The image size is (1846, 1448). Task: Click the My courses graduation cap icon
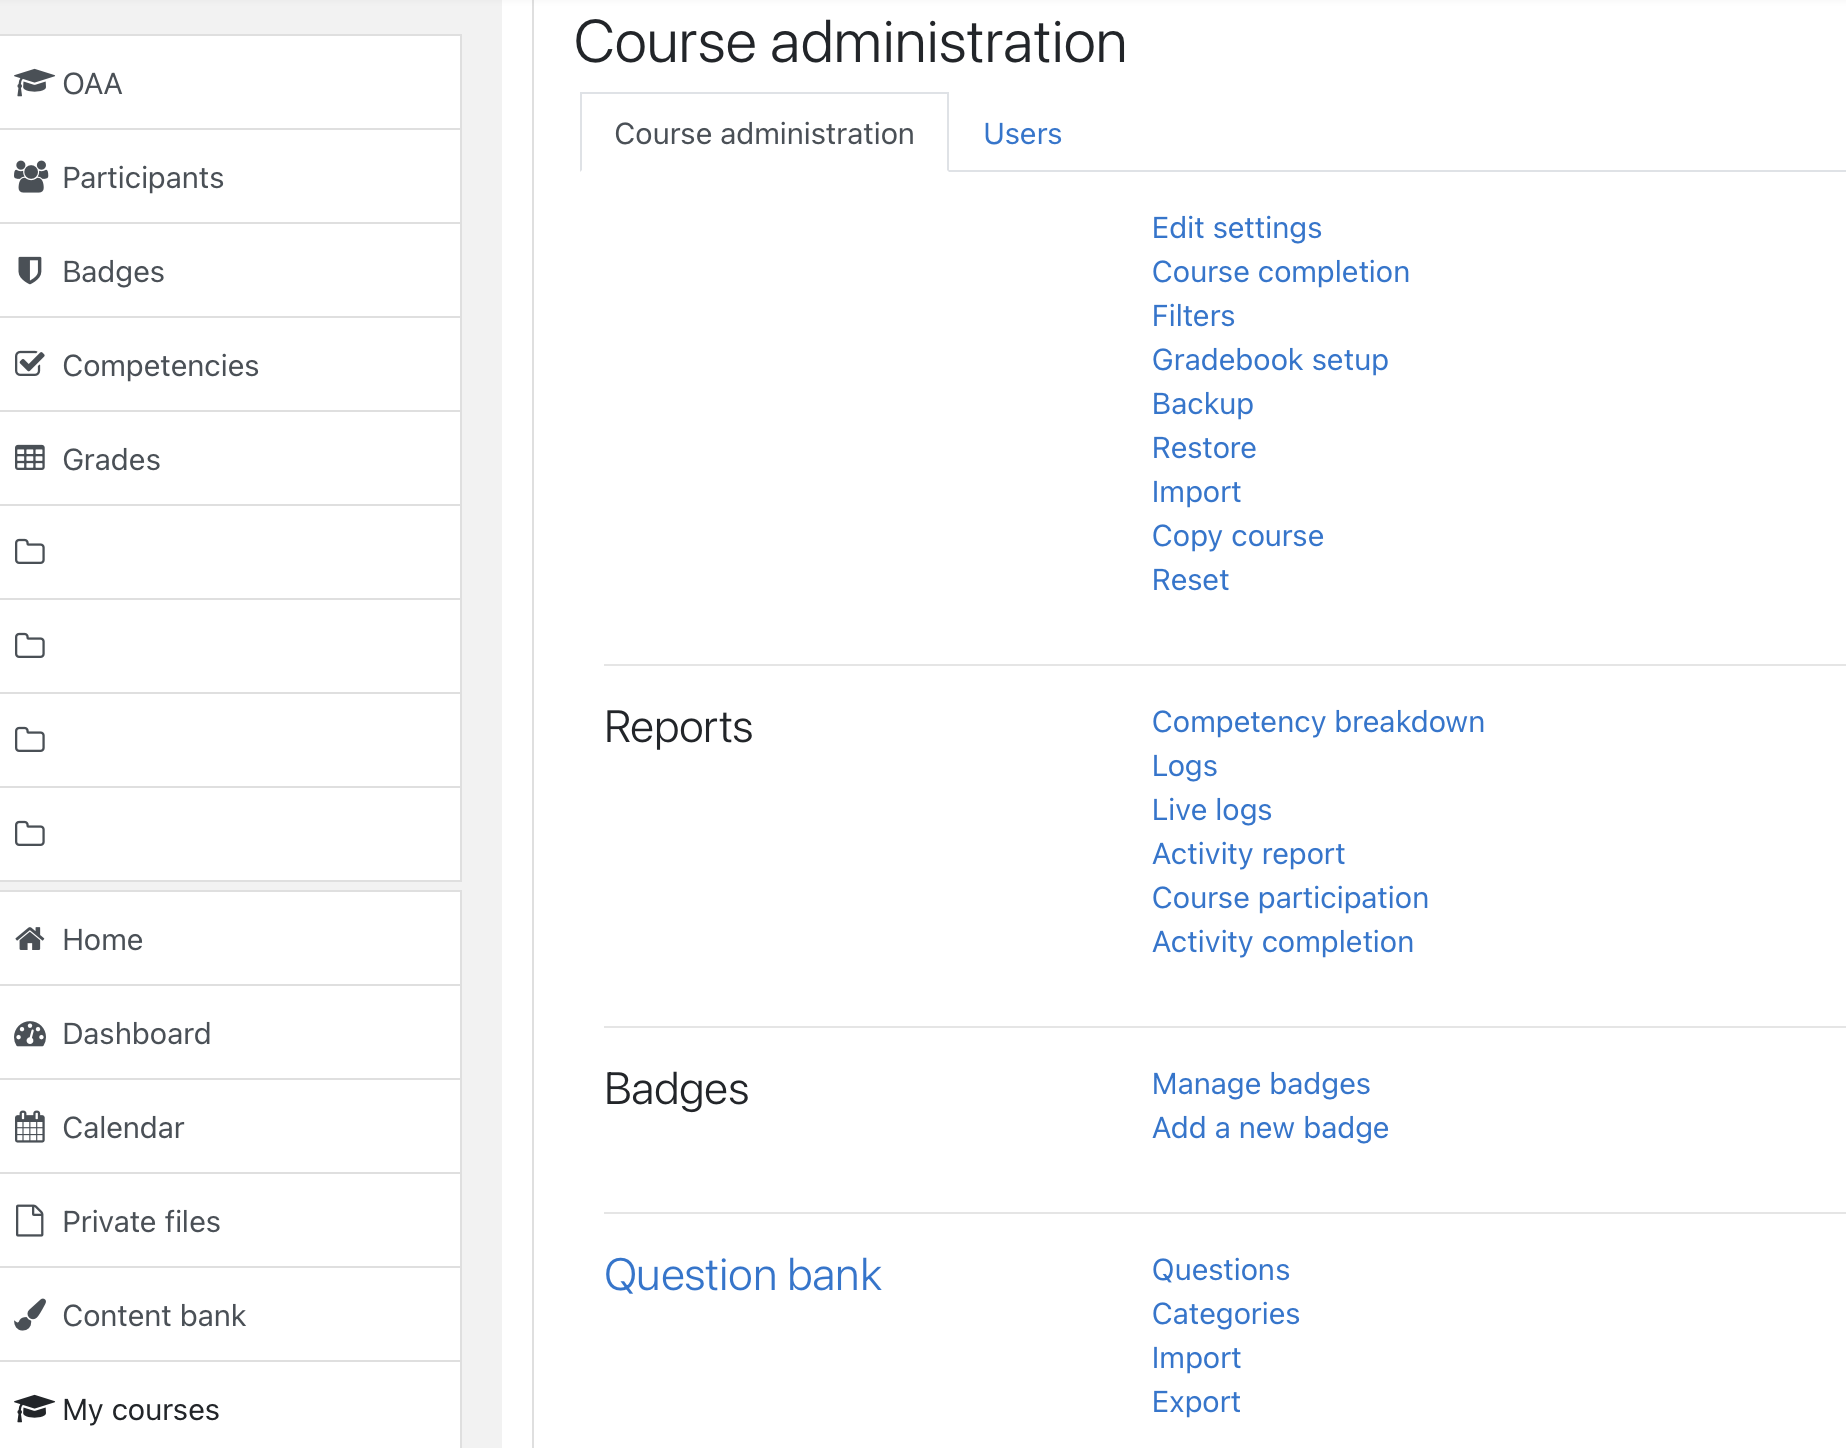(33, 1409)
